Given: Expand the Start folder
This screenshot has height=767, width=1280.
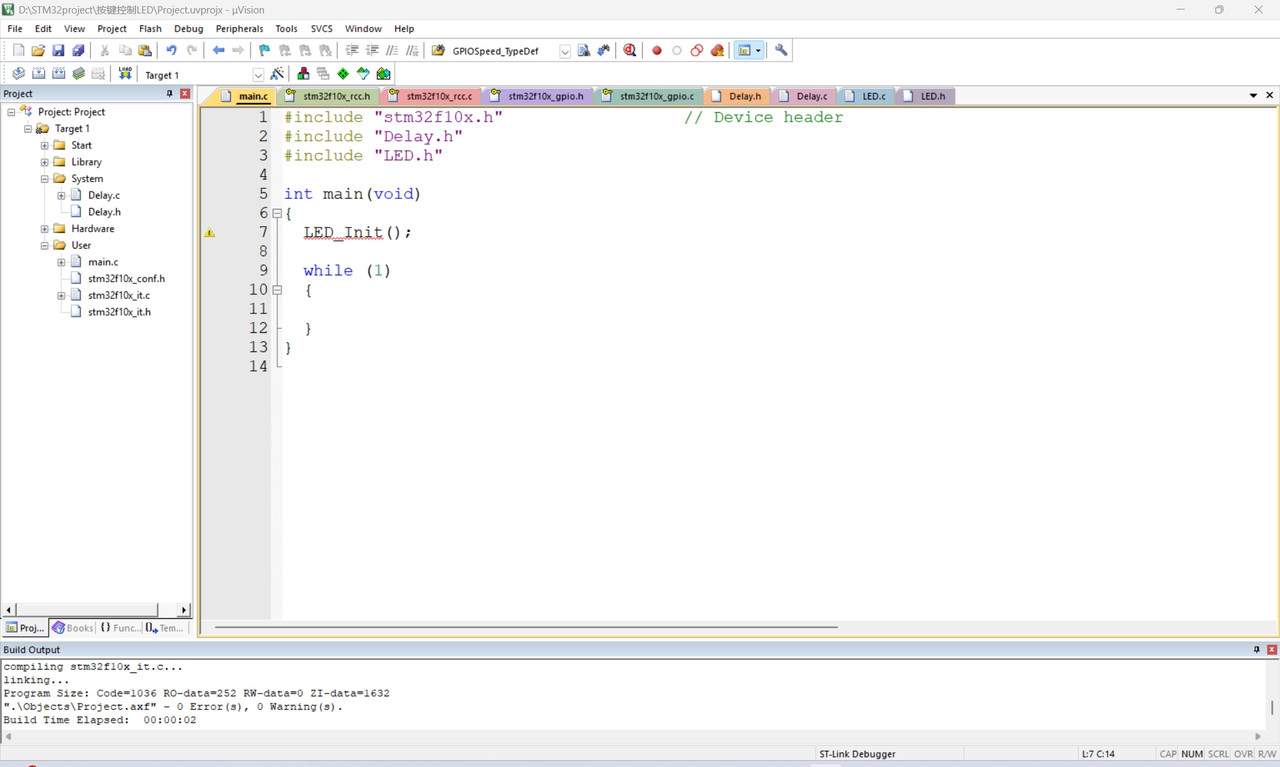Looking at the screenshot, I should click(x=44, y=145).
